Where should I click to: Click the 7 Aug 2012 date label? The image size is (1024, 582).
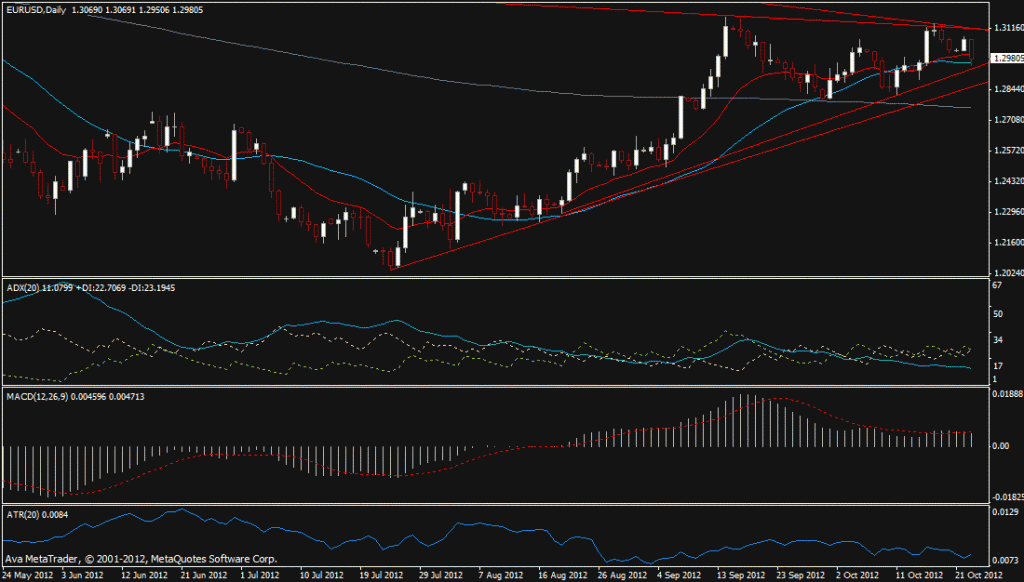(500, 576)
